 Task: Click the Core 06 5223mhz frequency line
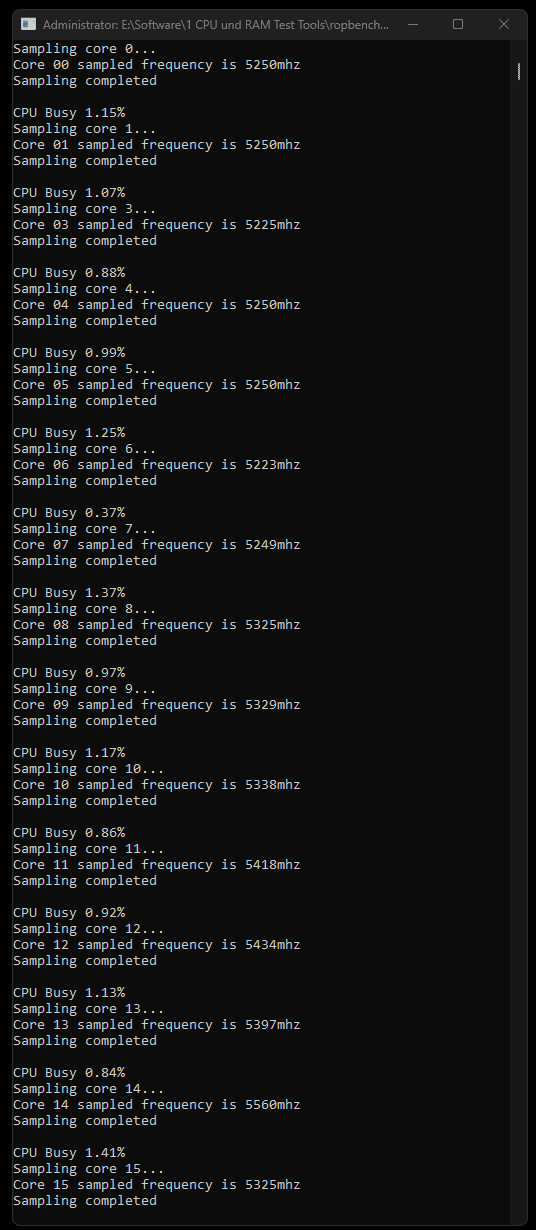point(156,465)
